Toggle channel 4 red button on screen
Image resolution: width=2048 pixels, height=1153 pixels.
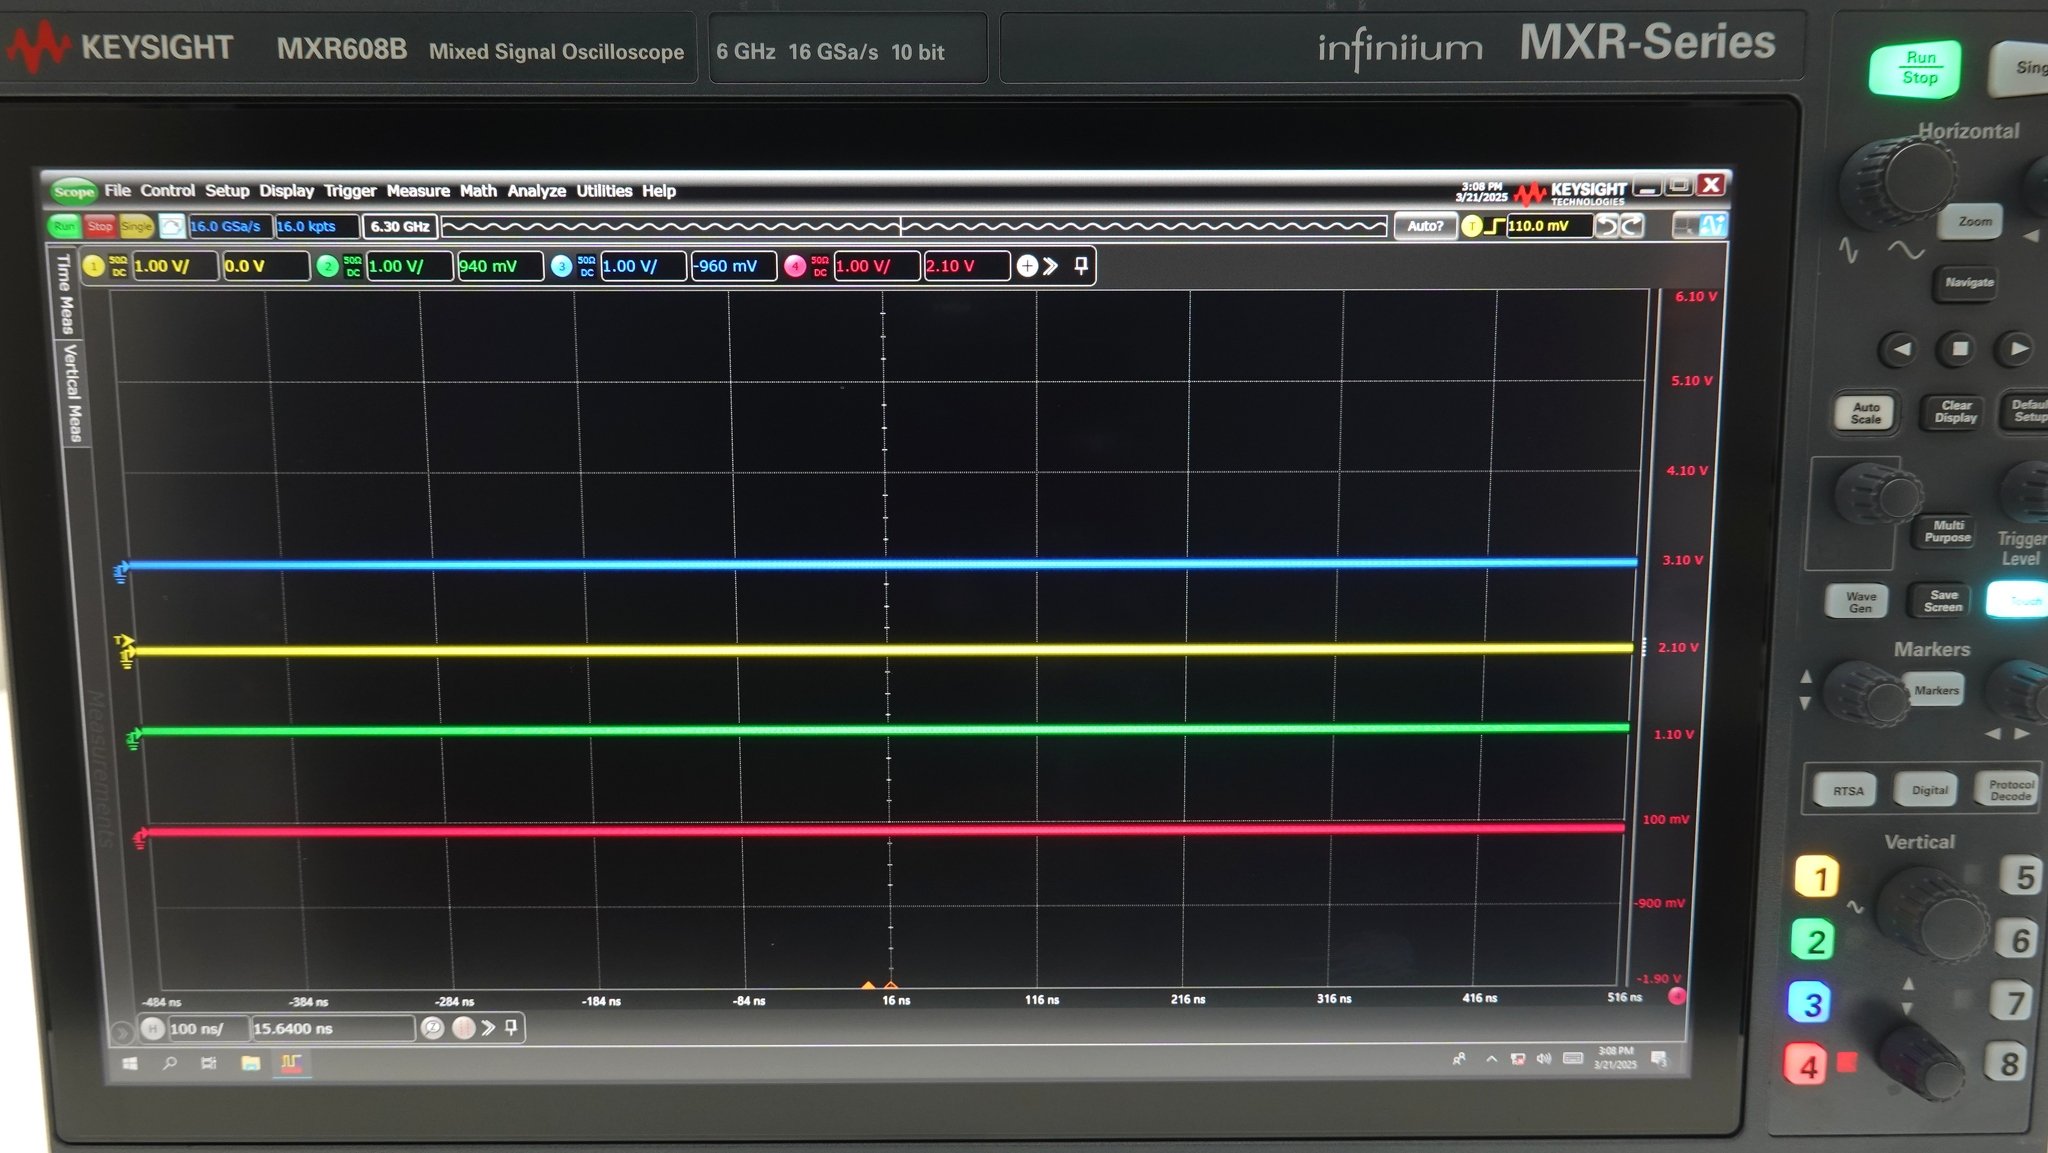(x=795, y=266)
